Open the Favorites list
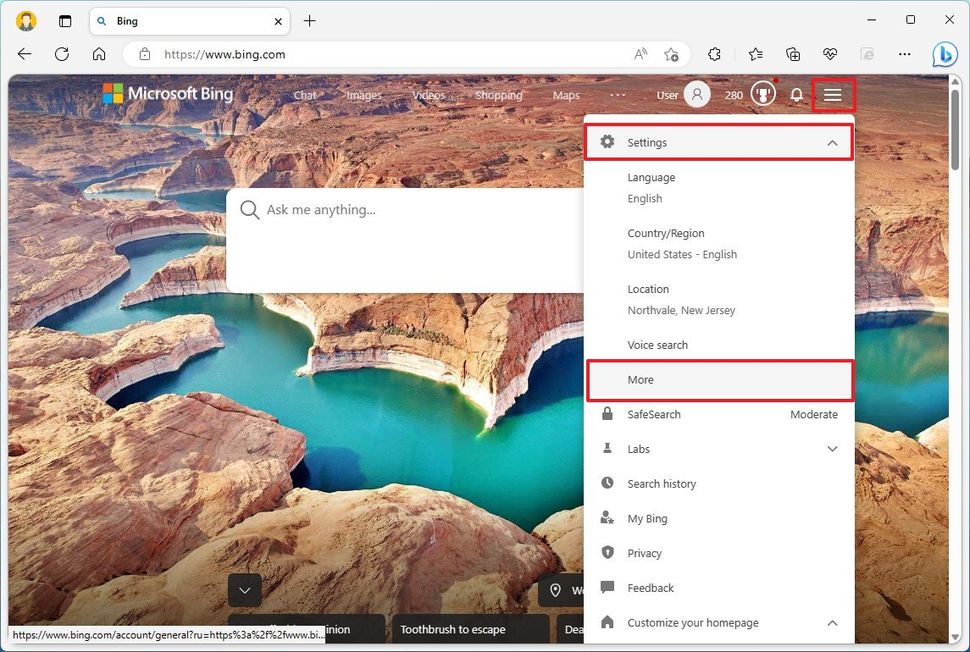Image resolution: width=970 pixels, height=652 pixels. [x=755, y=54]
